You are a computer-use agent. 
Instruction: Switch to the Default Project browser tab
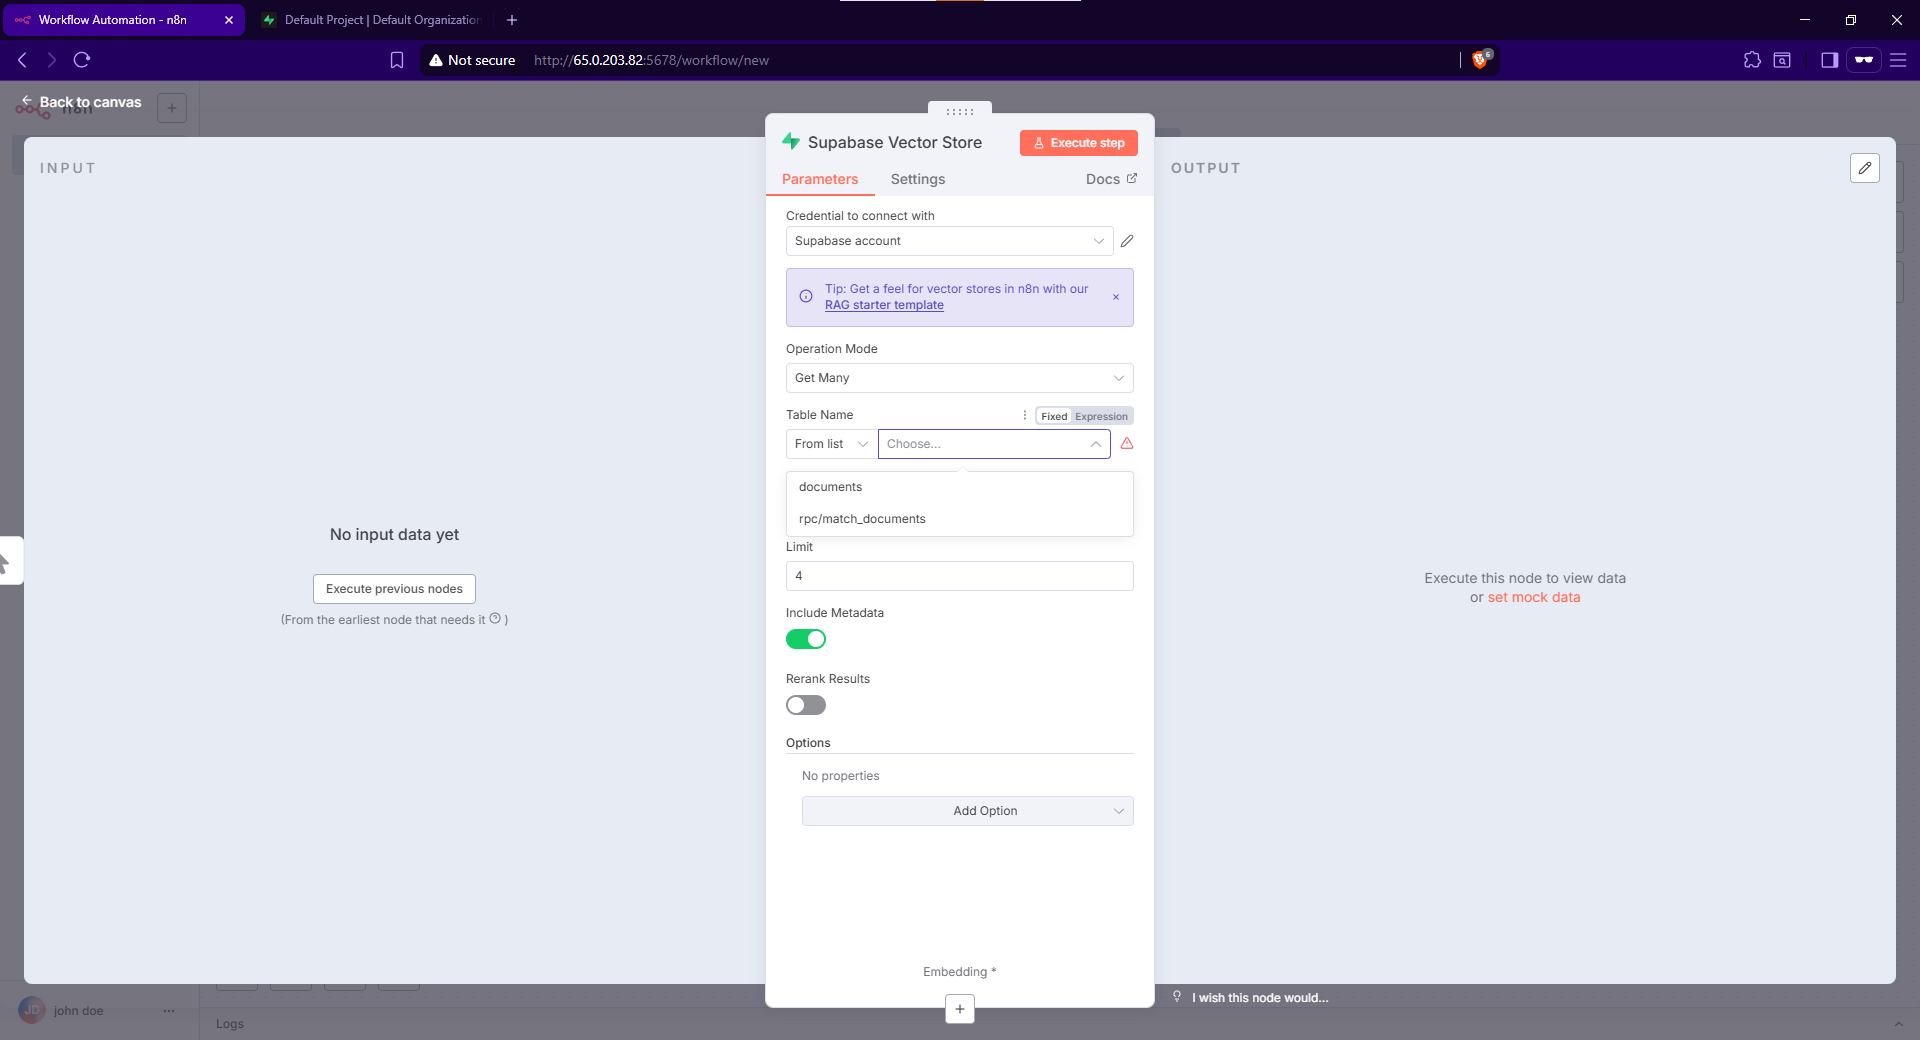click(372, 20)
